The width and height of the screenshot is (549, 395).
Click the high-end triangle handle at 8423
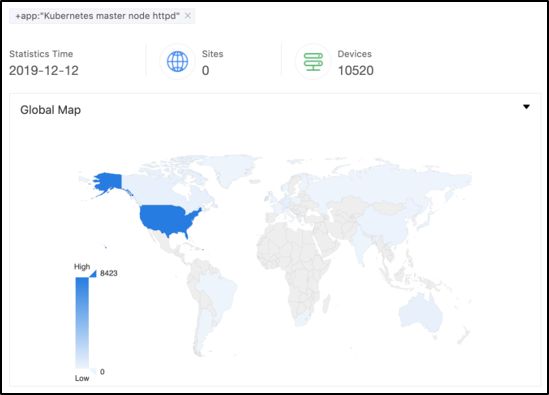(x=93, y=273)
